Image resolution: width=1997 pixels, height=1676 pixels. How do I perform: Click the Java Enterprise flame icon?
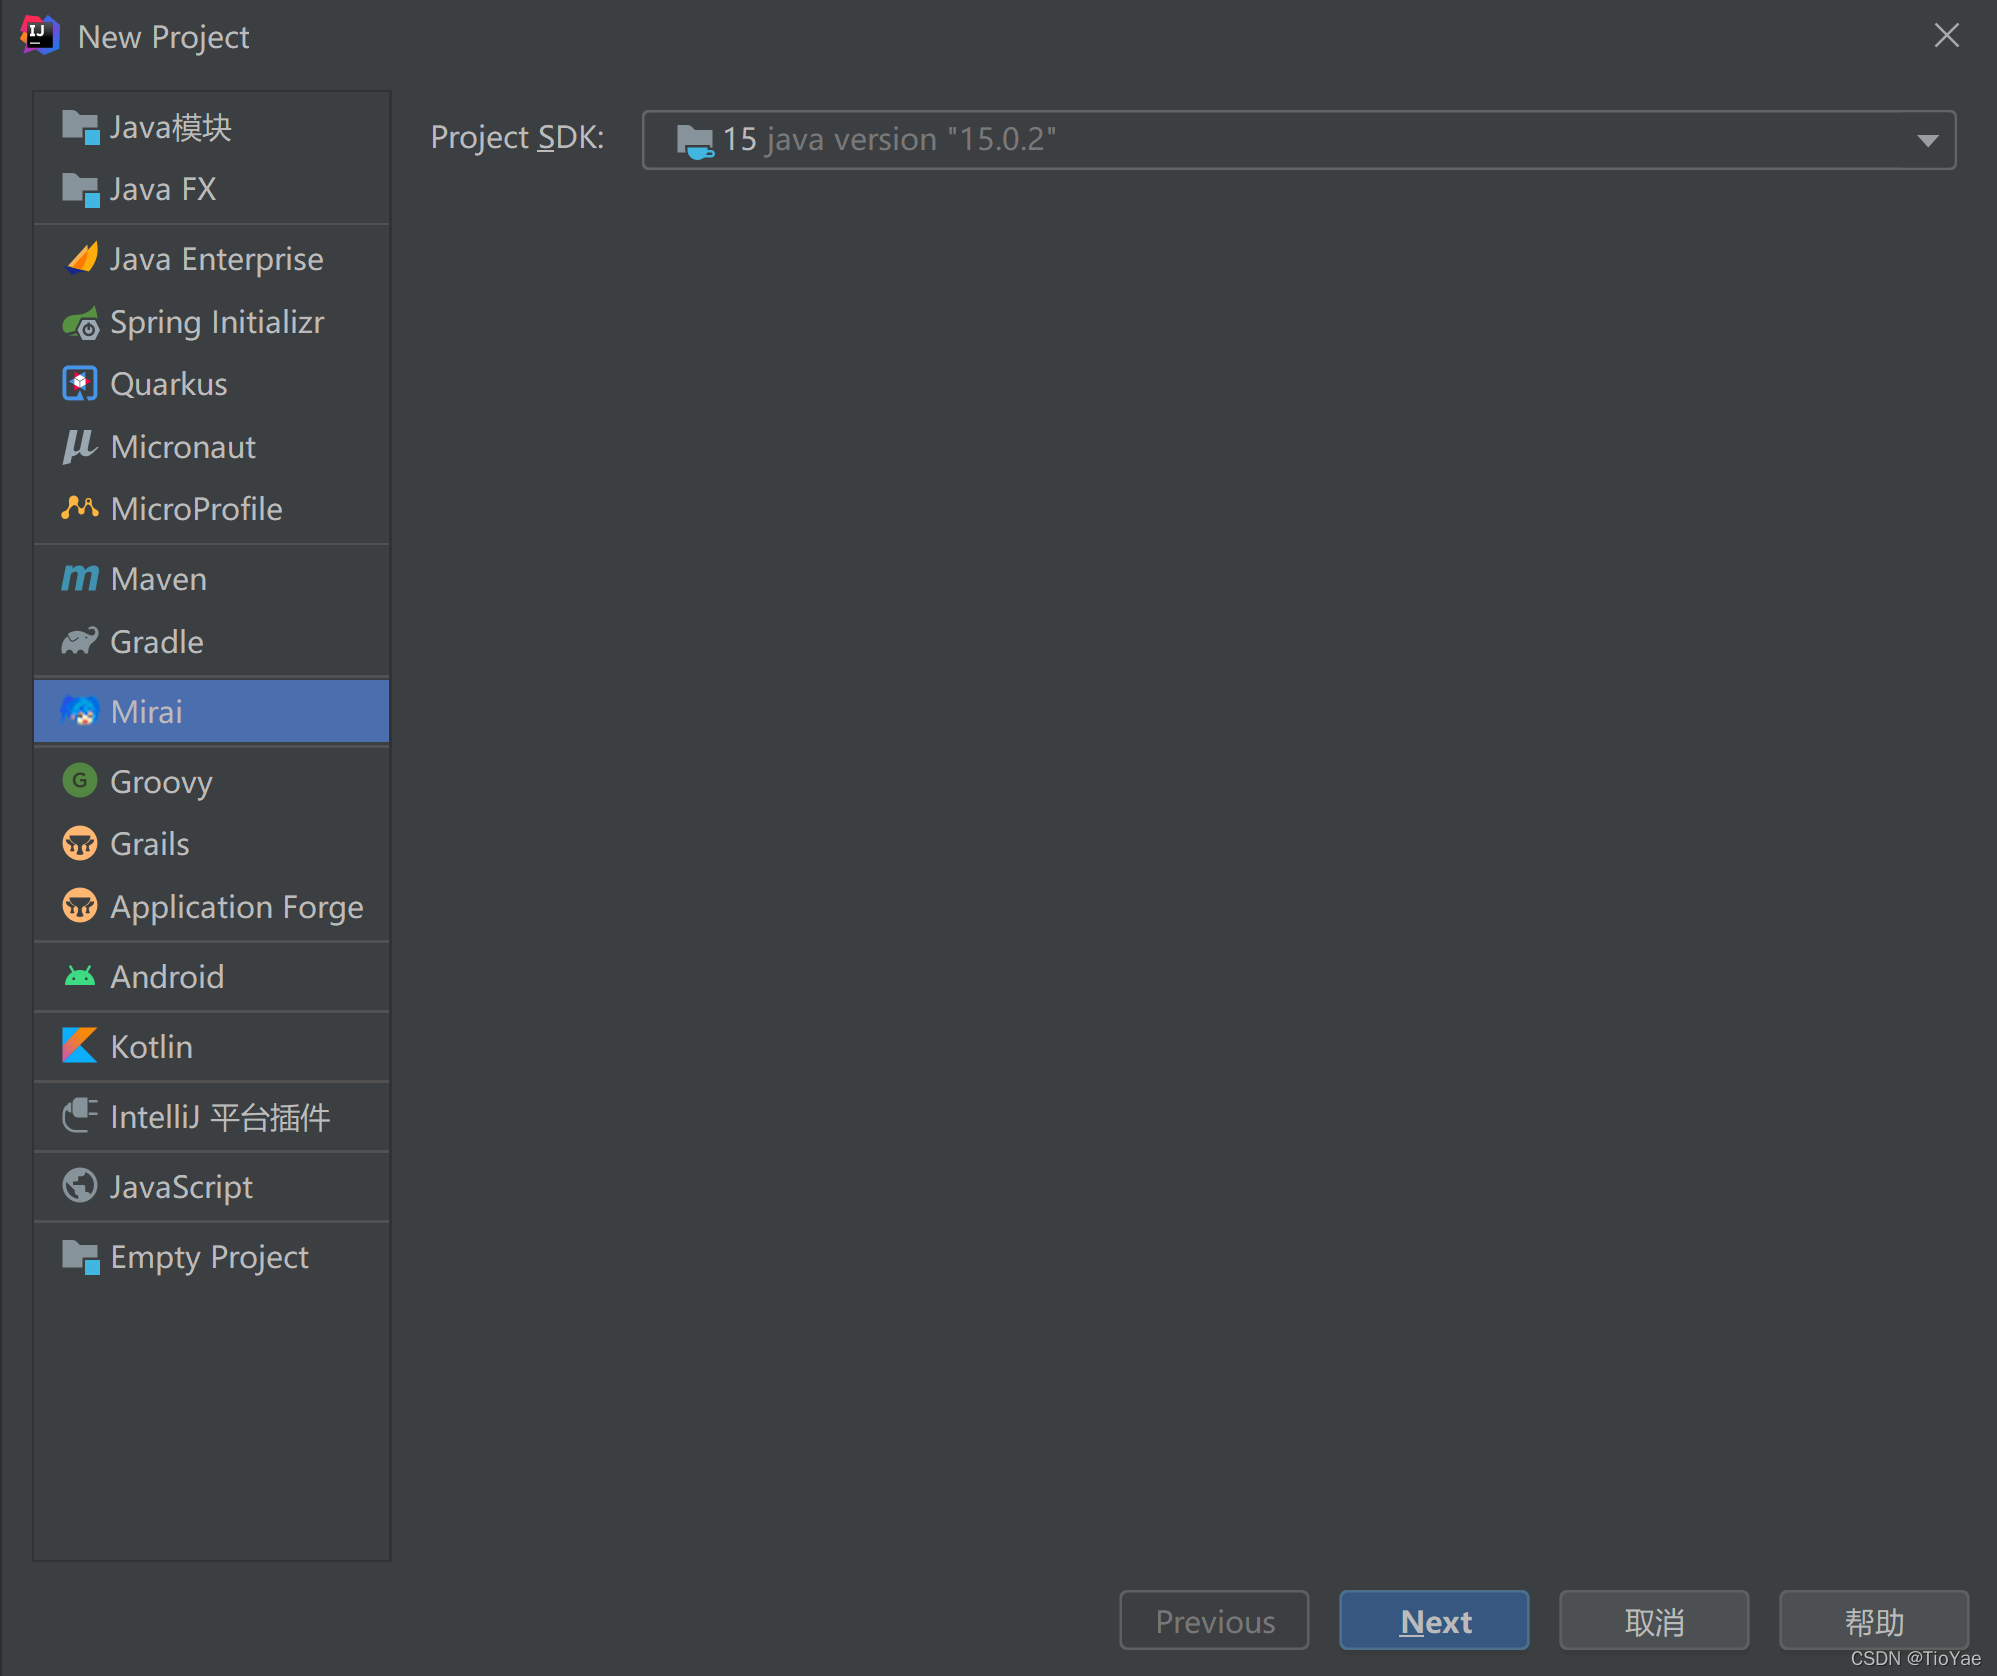click(x=80, y=259)
